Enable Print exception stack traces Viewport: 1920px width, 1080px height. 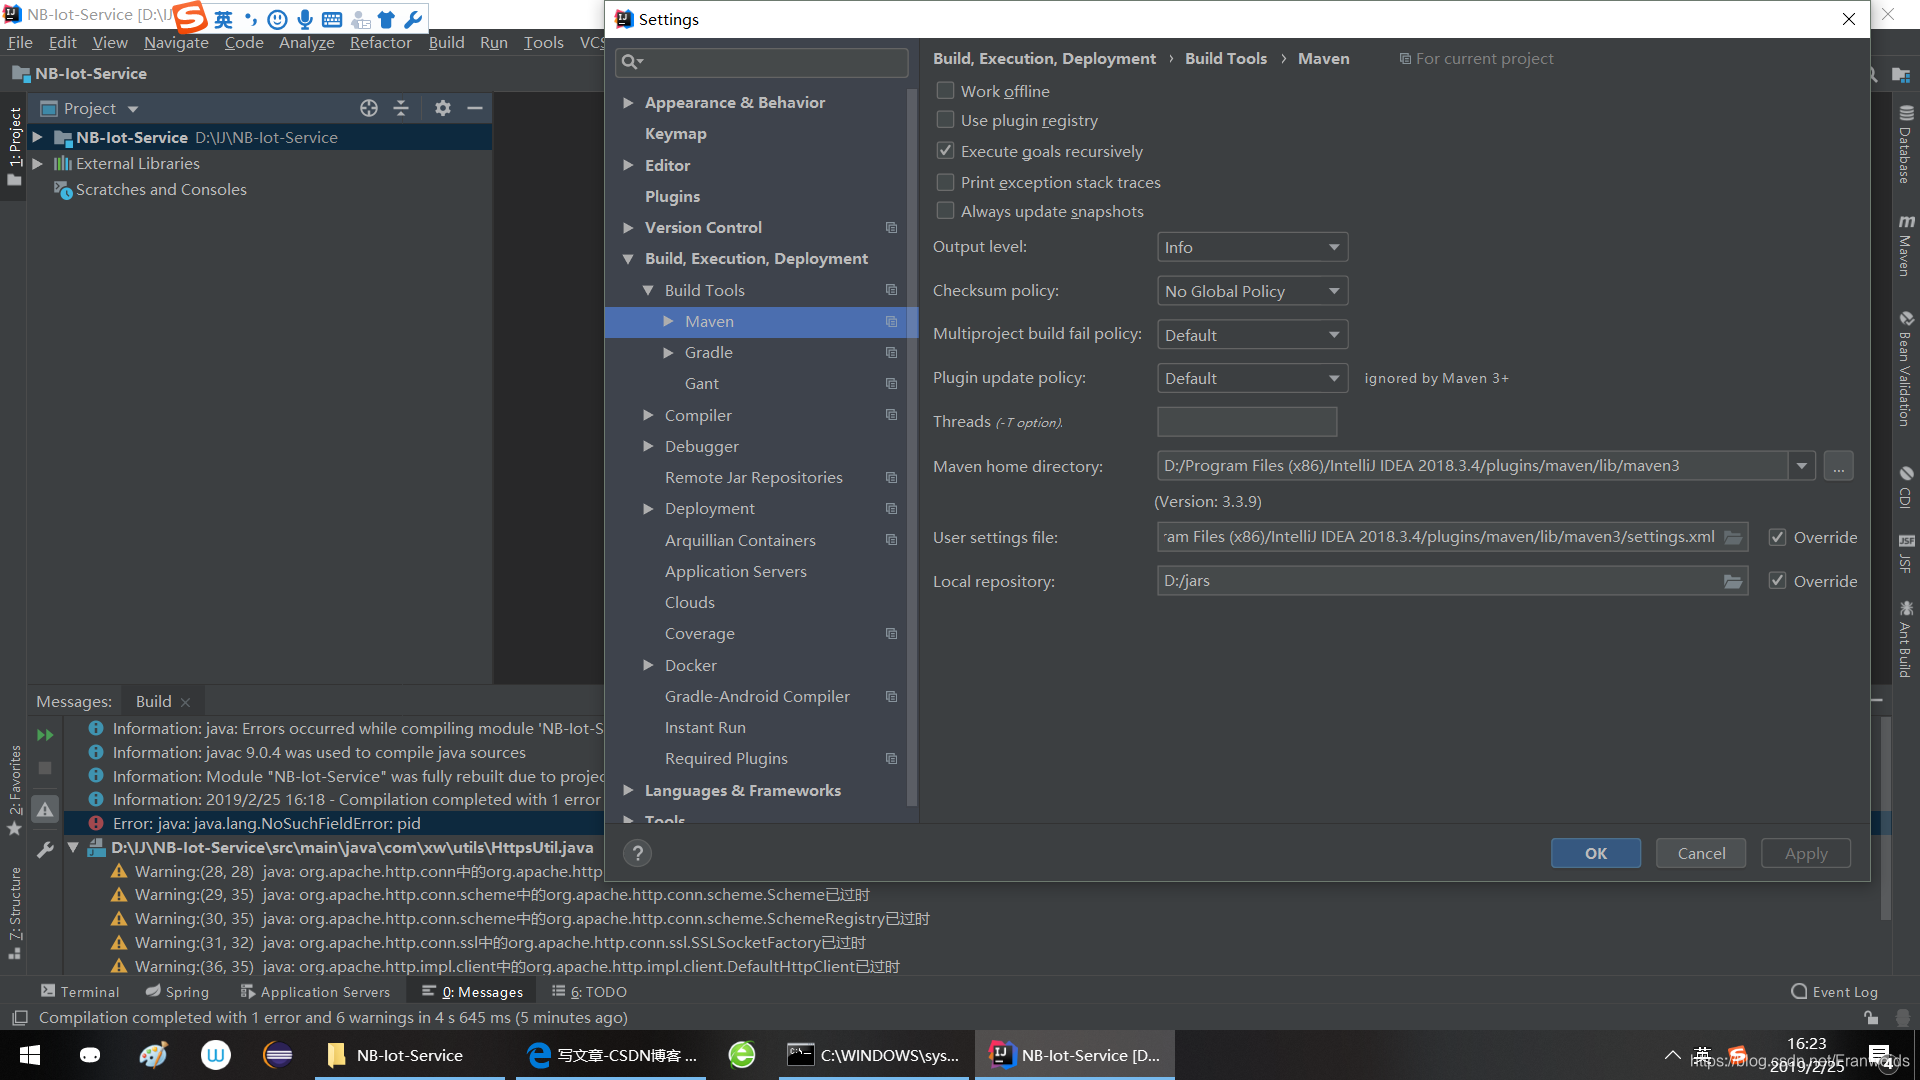tap(945, 182)
